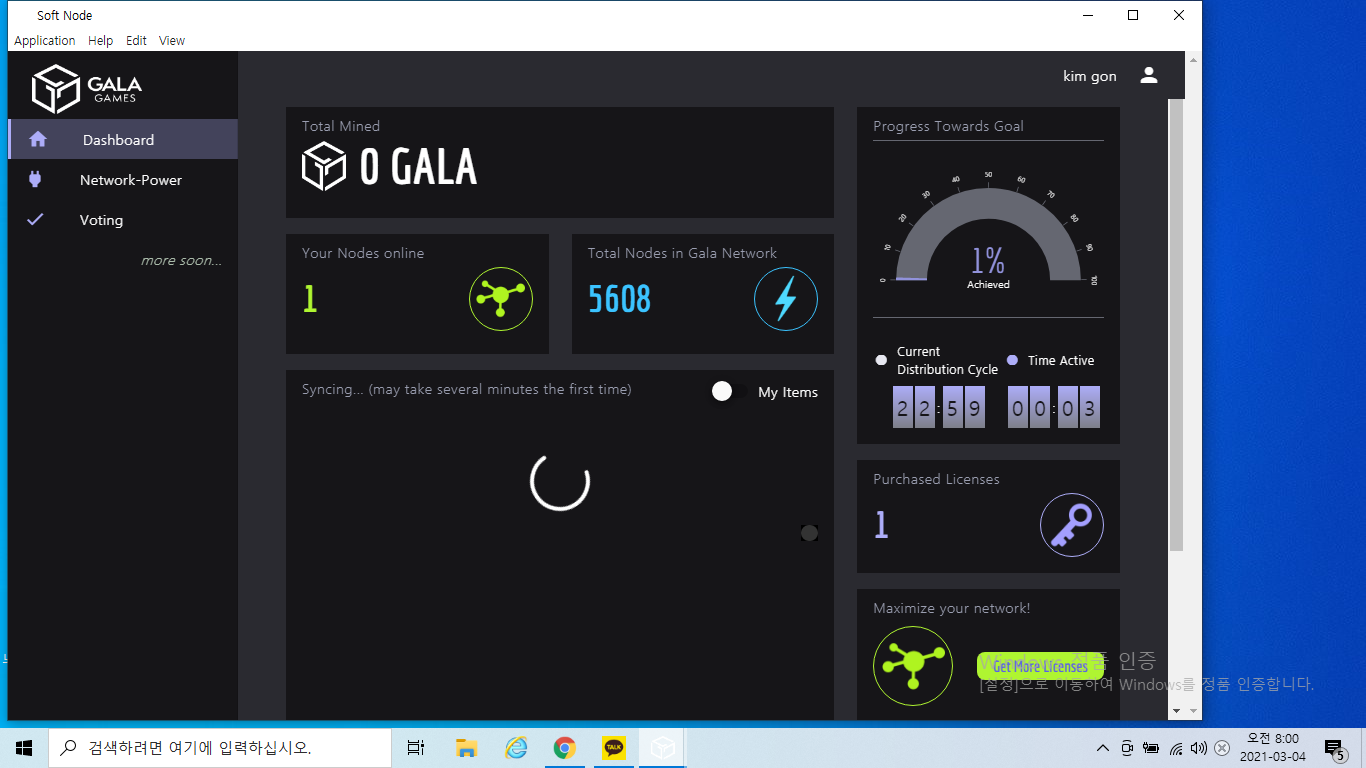Click the kim gon username
Screen dimensions: 1366x768
tap(1090, 76)
